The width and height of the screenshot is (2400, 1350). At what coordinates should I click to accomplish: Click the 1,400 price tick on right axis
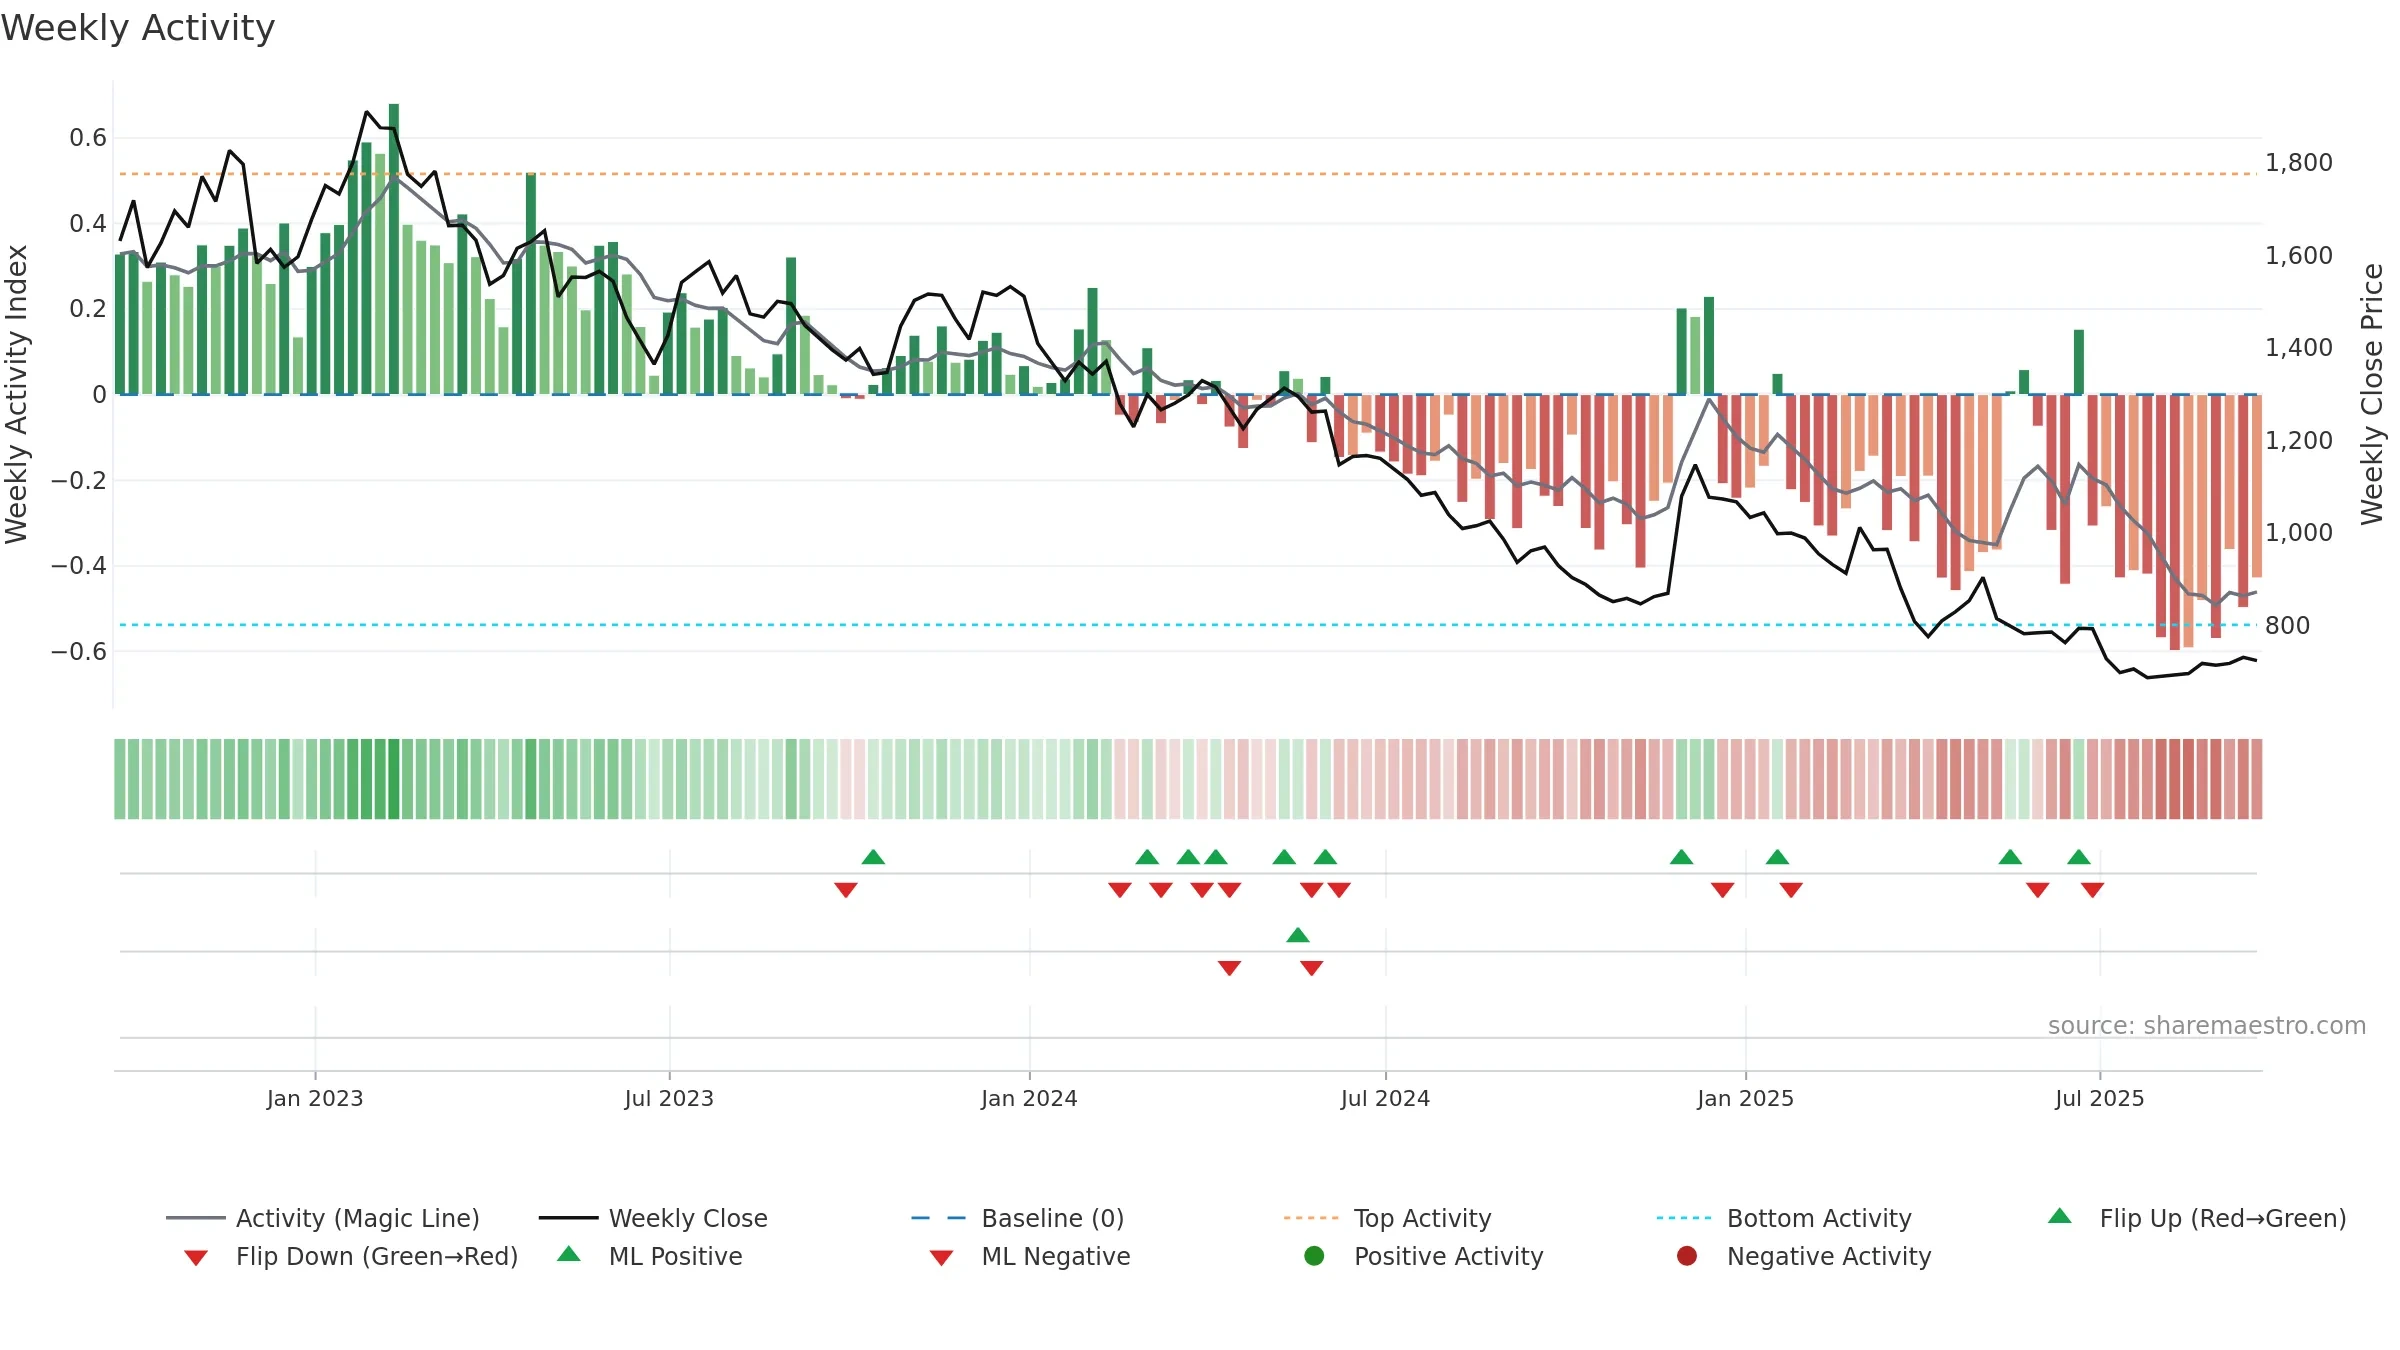[2299, 348]
